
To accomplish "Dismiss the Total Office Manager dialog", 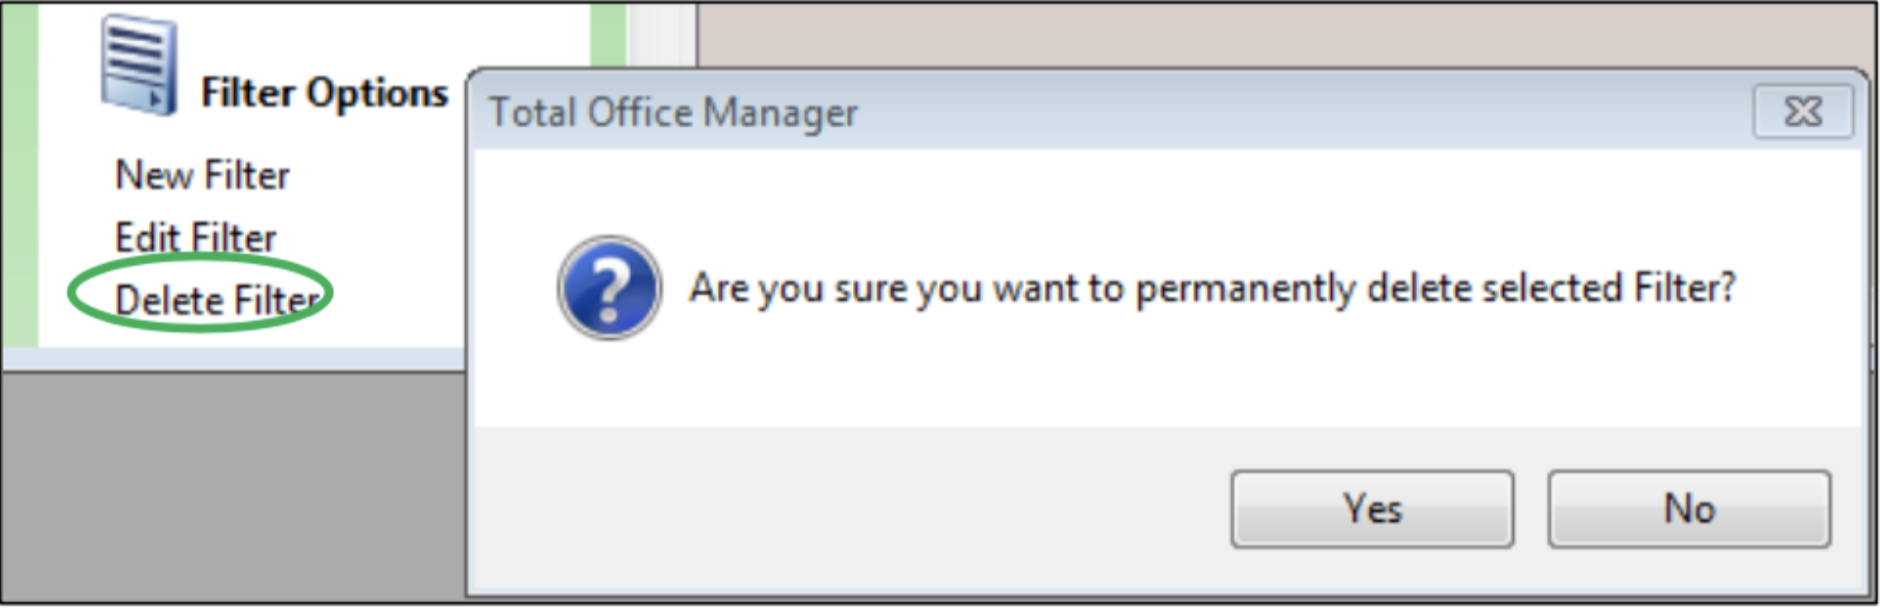I will tap(1804, 113).
